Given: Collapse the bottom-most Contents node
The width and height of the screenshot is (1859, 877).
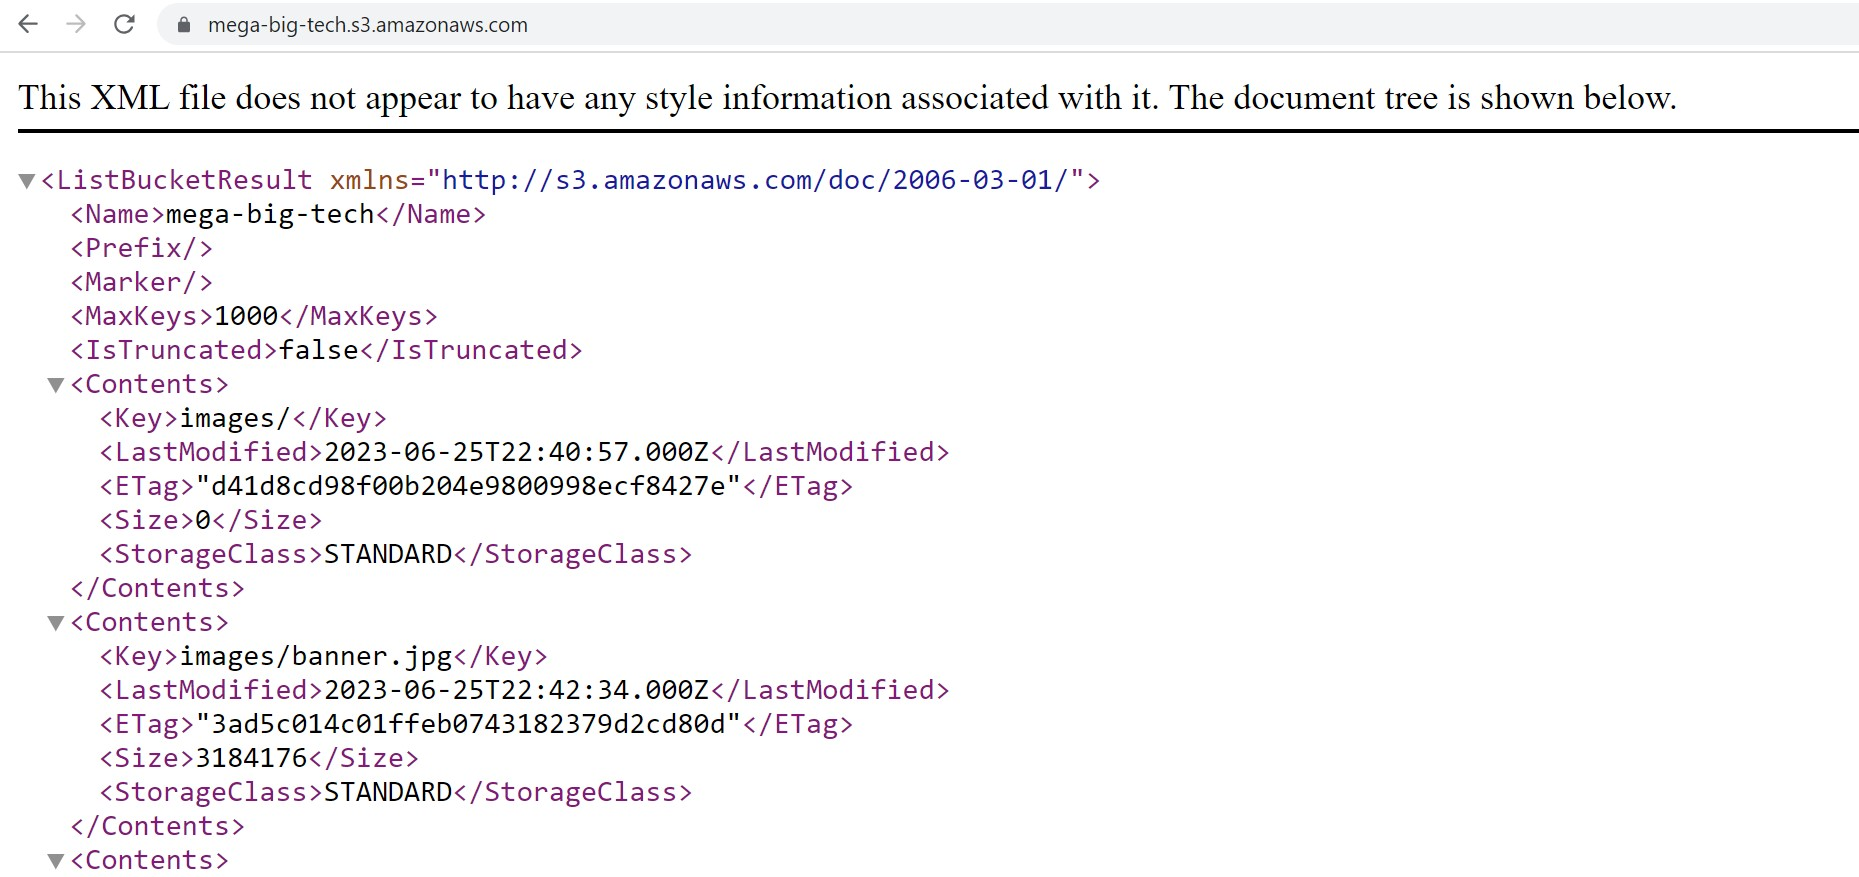Looking at the screenshot, I should click(x=56, y=861).
